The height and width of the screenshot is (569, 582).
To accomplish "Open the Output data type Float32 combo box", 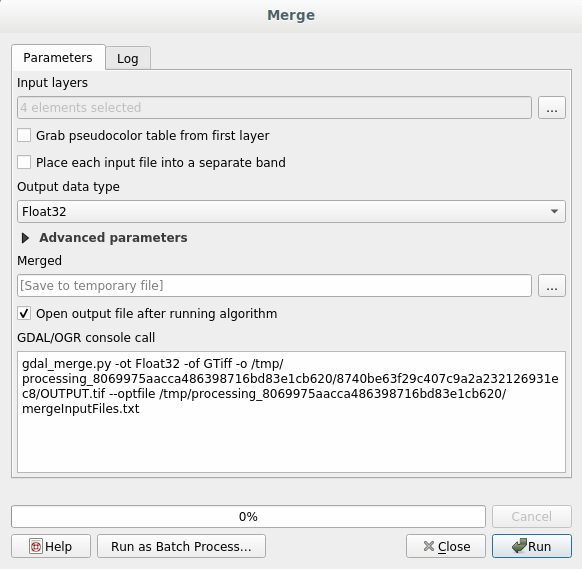I will pyautogui.click(x=291, y=212).
